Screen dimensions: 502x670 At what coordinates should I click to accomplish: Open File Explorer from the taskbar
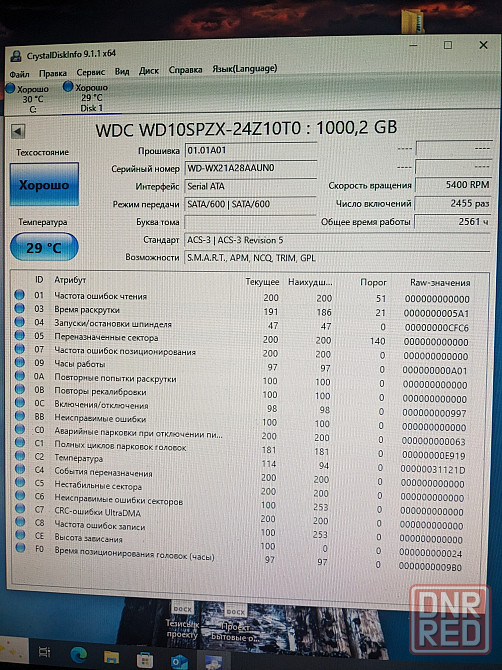click(x=111, y=656)
